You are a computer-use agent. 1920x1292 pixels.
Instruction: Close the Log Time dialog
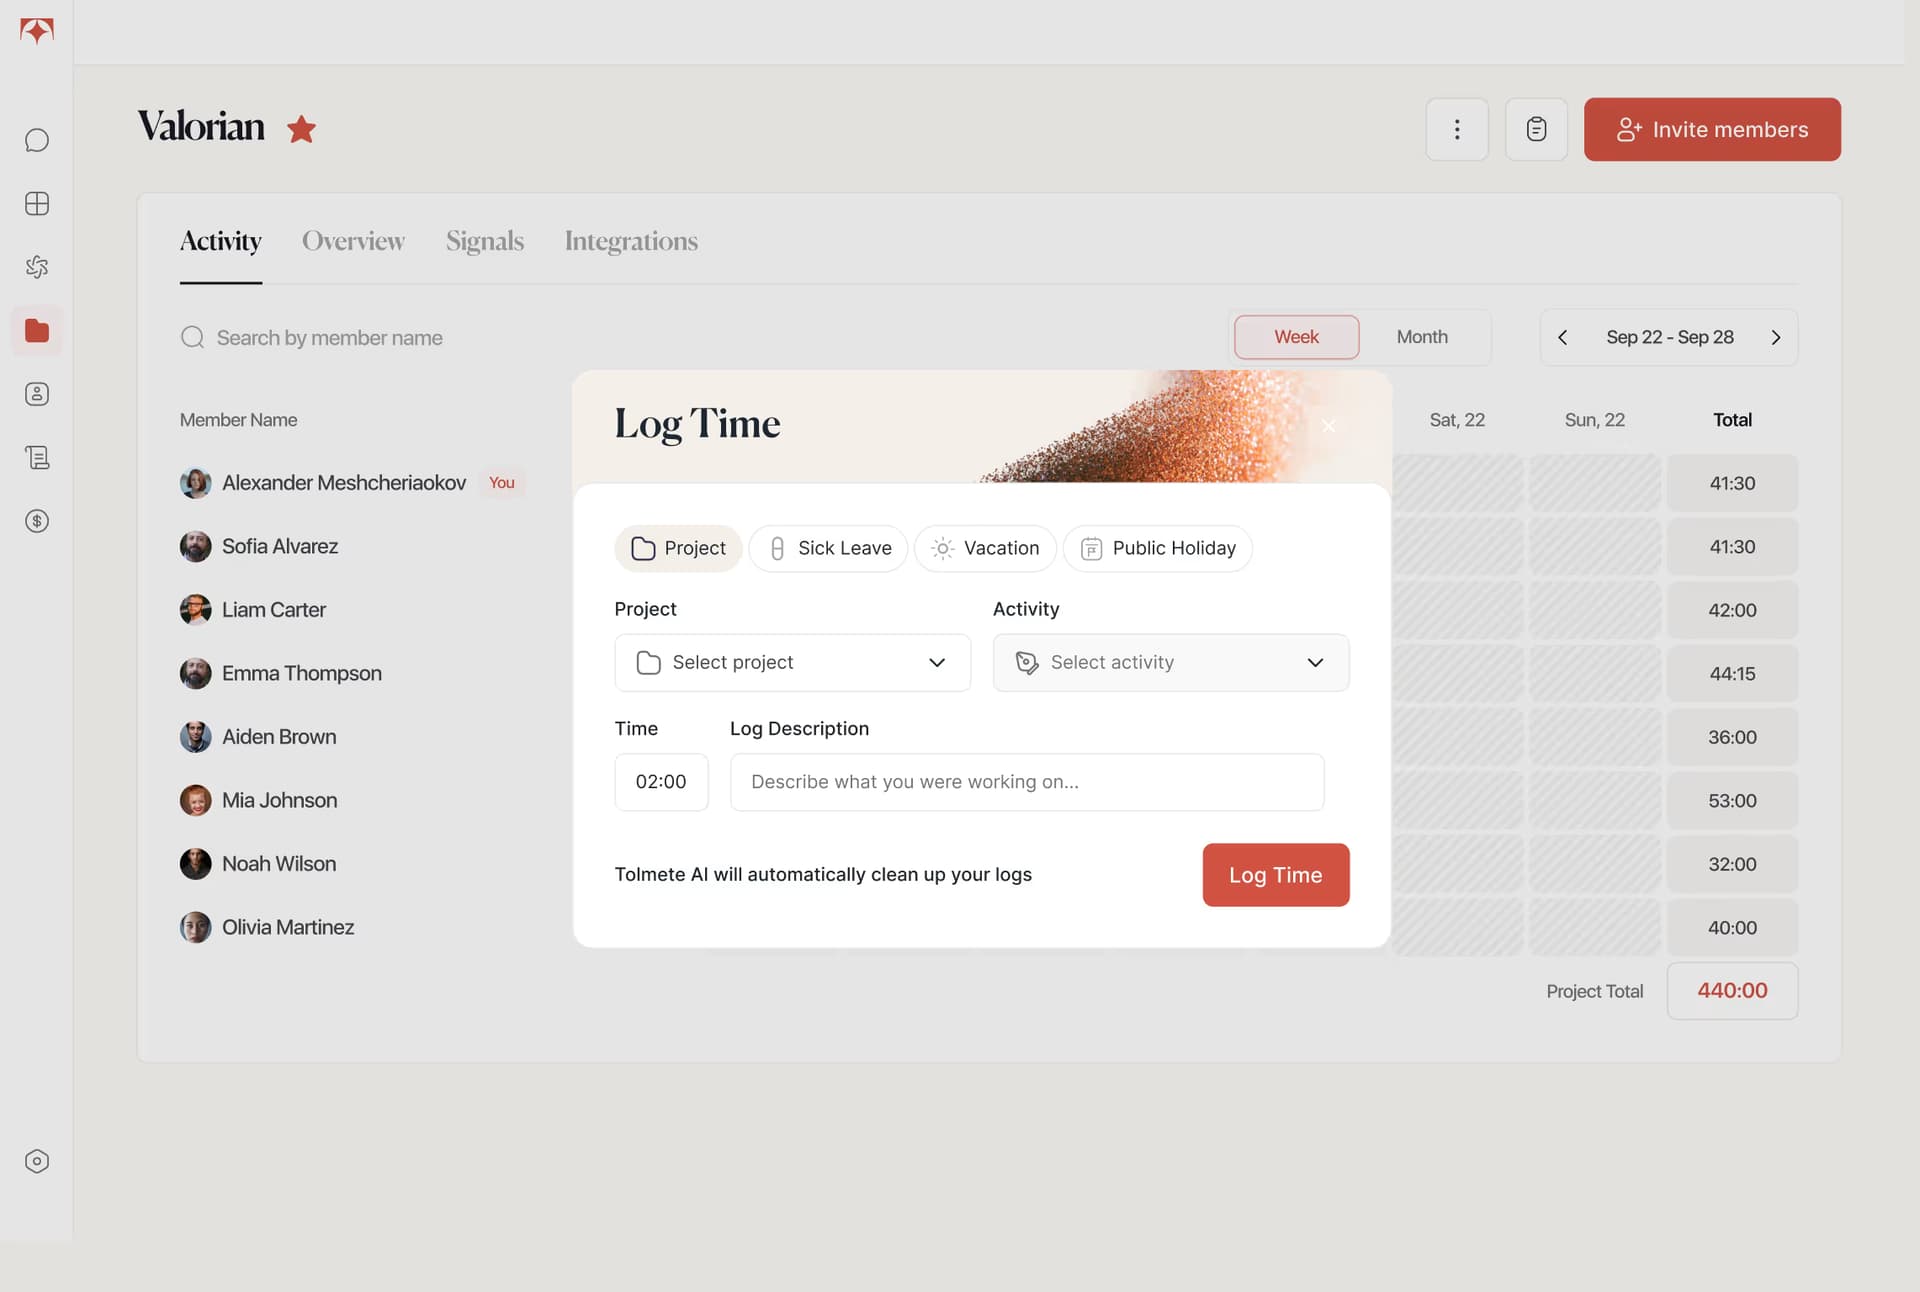pyautogui.click(x=1328, y=426)
